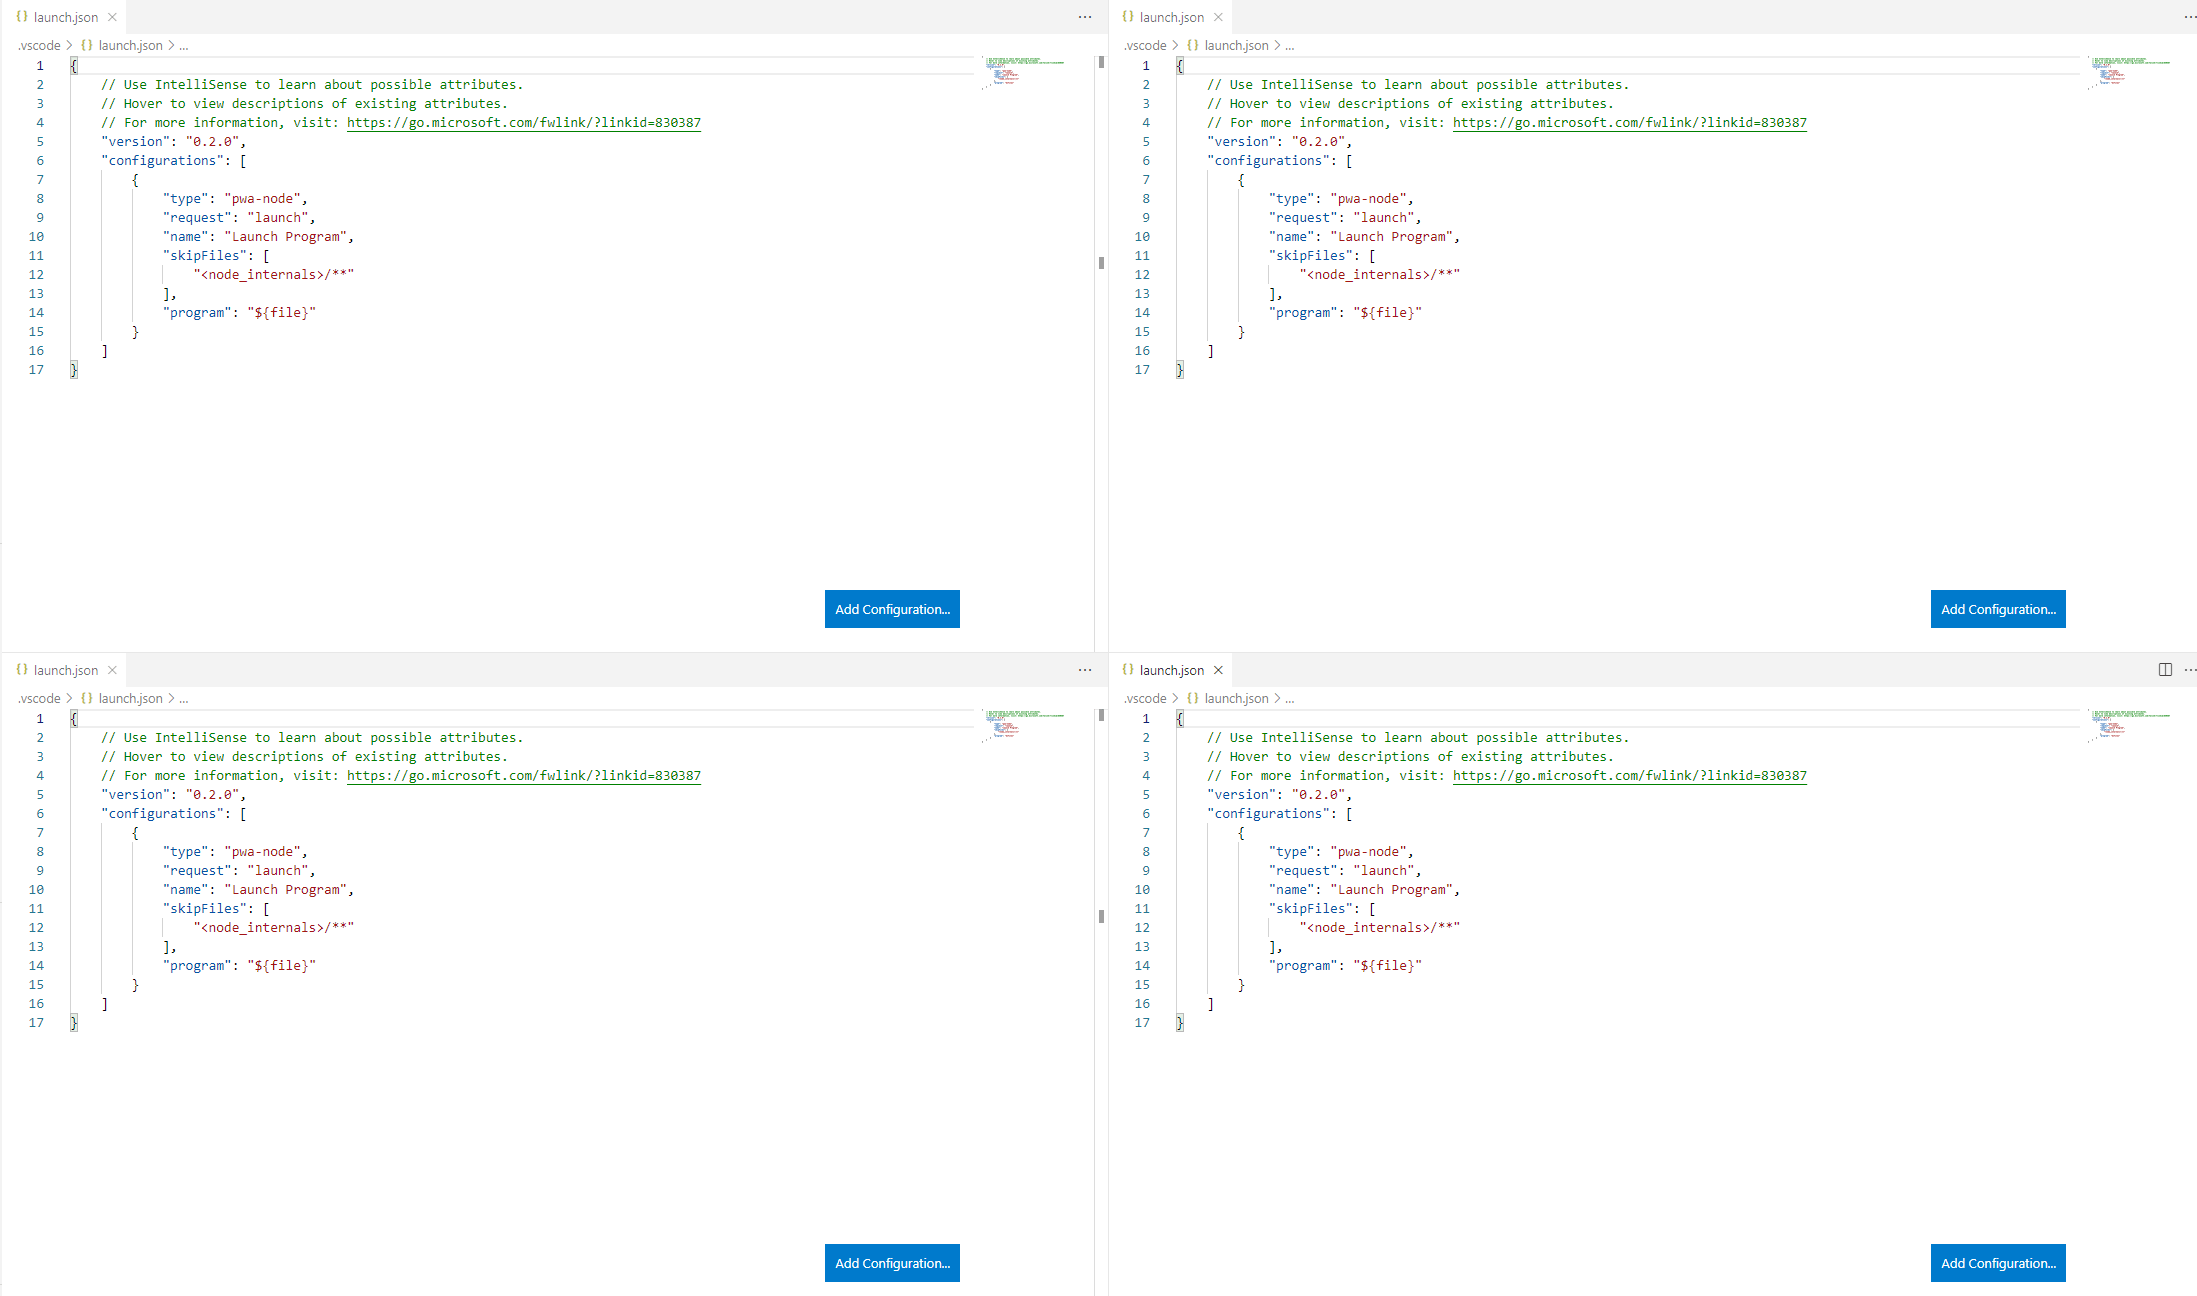Click "skipFiles" key in top-left editor
Viewport: 2197px width, 1296px height.
pos(205,256)
